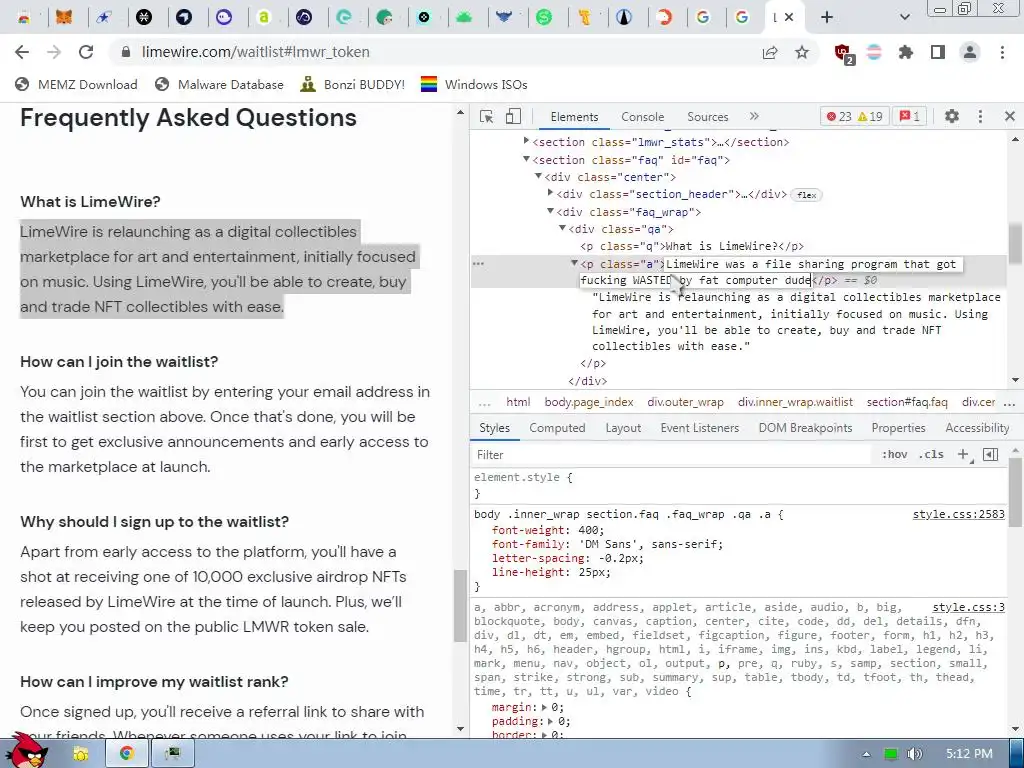Open the profile avatar menu

[970, 52]
